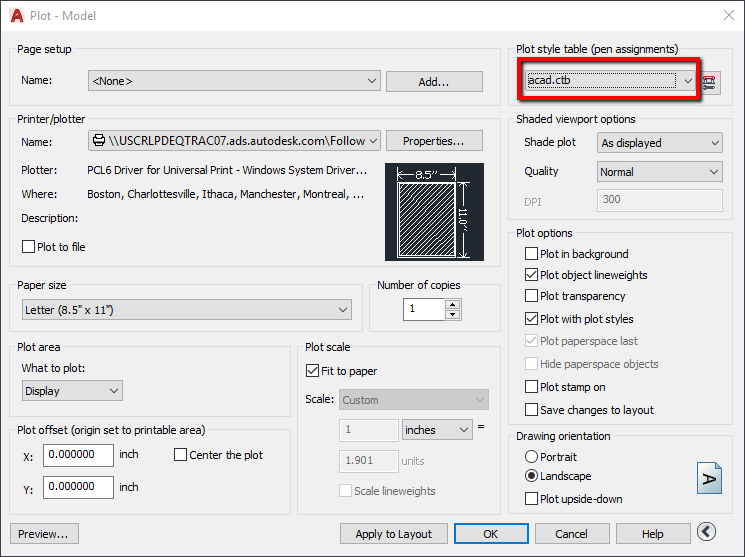Decrease the number of copies with down arrow
Viewport: 745px width, 557px height.
point(453,315)
